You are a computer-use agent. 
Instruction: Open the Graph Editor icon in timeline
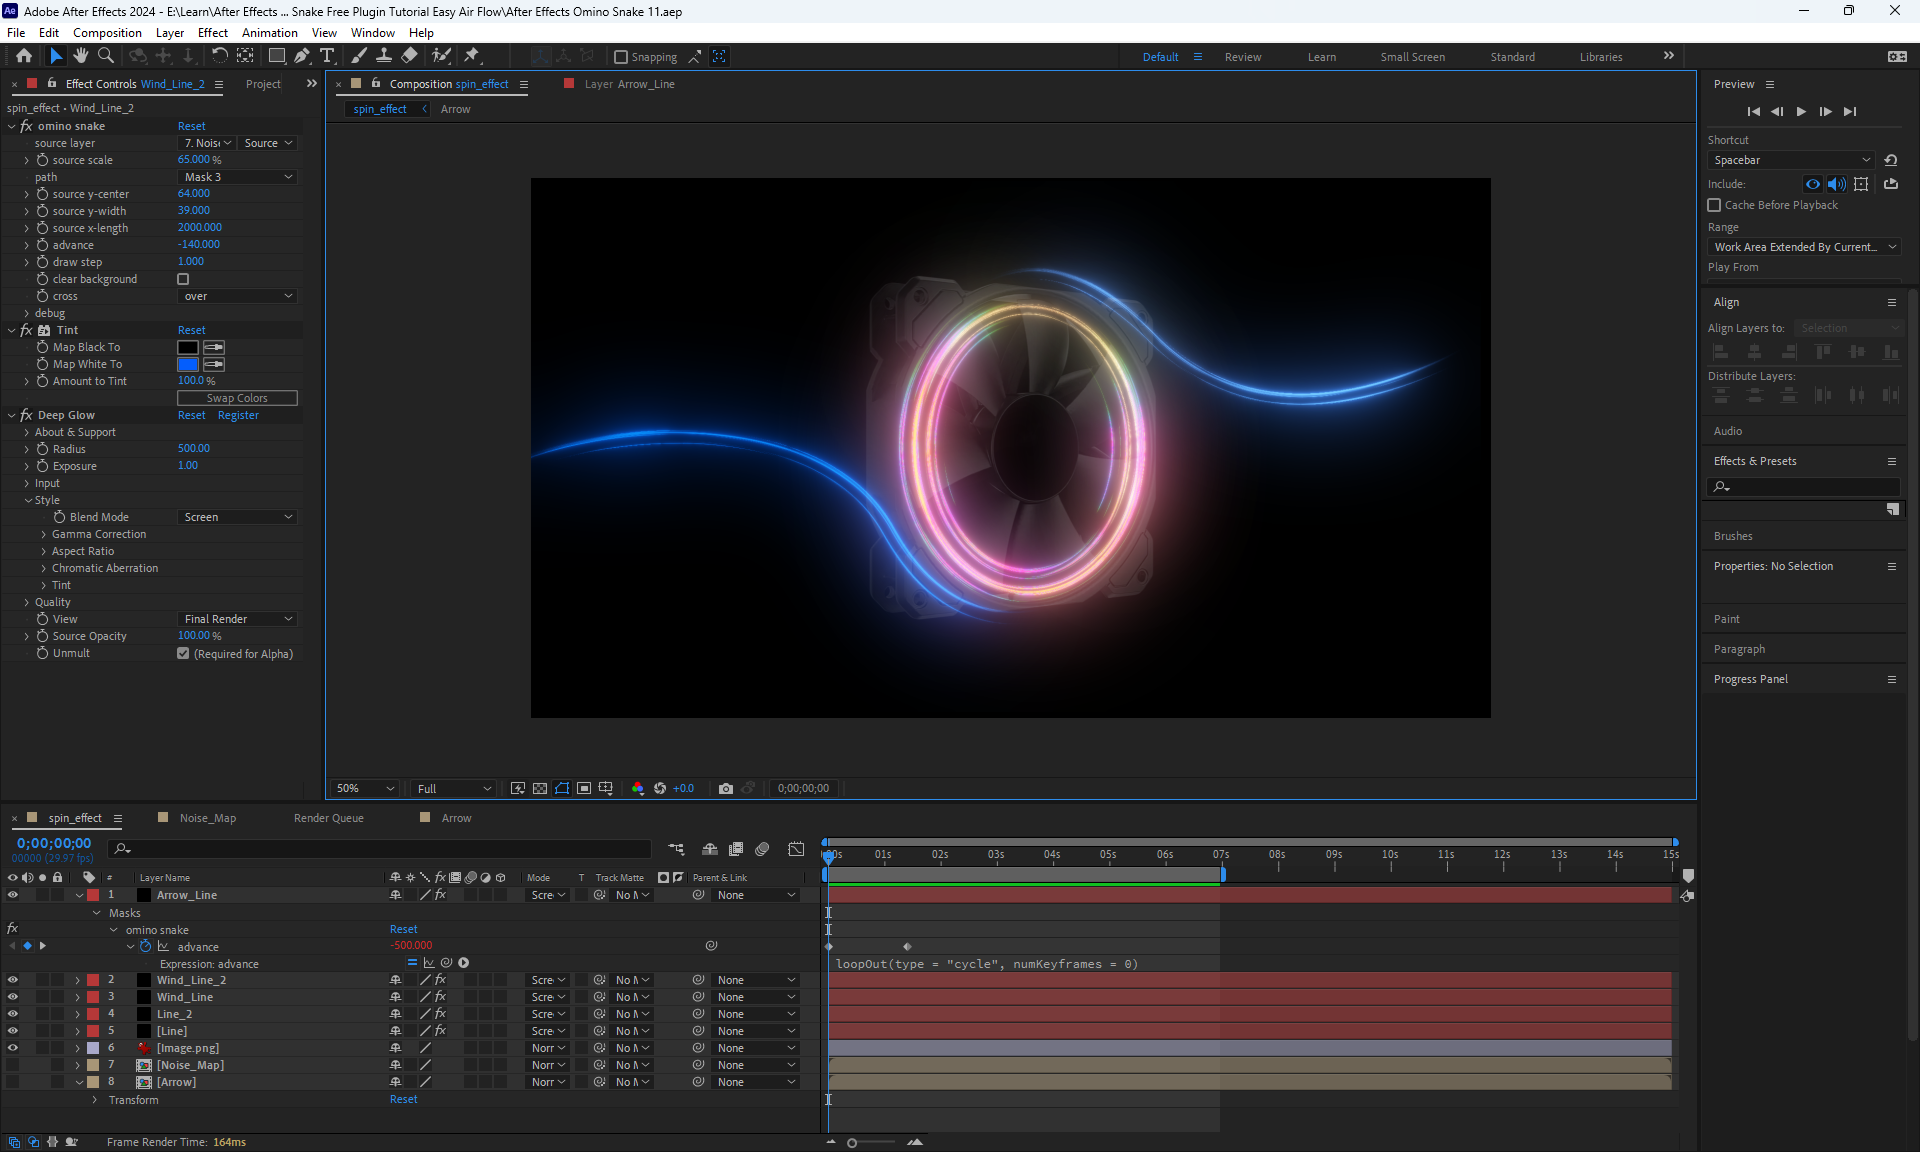pos(796,849)
